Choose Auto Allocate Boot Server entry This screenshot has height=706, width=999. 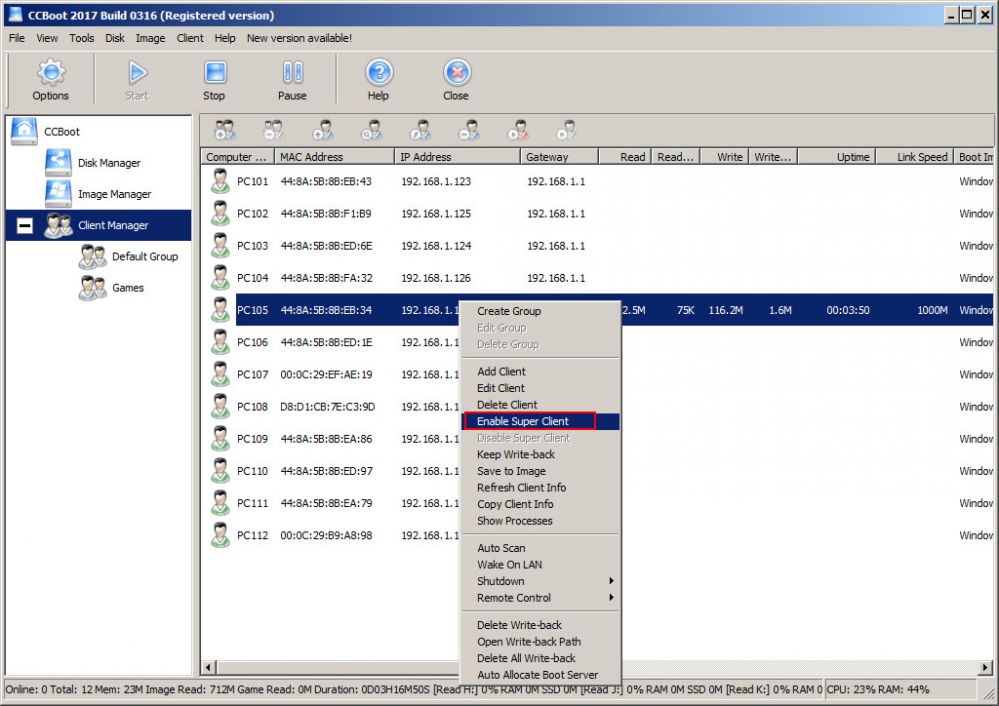540,675
